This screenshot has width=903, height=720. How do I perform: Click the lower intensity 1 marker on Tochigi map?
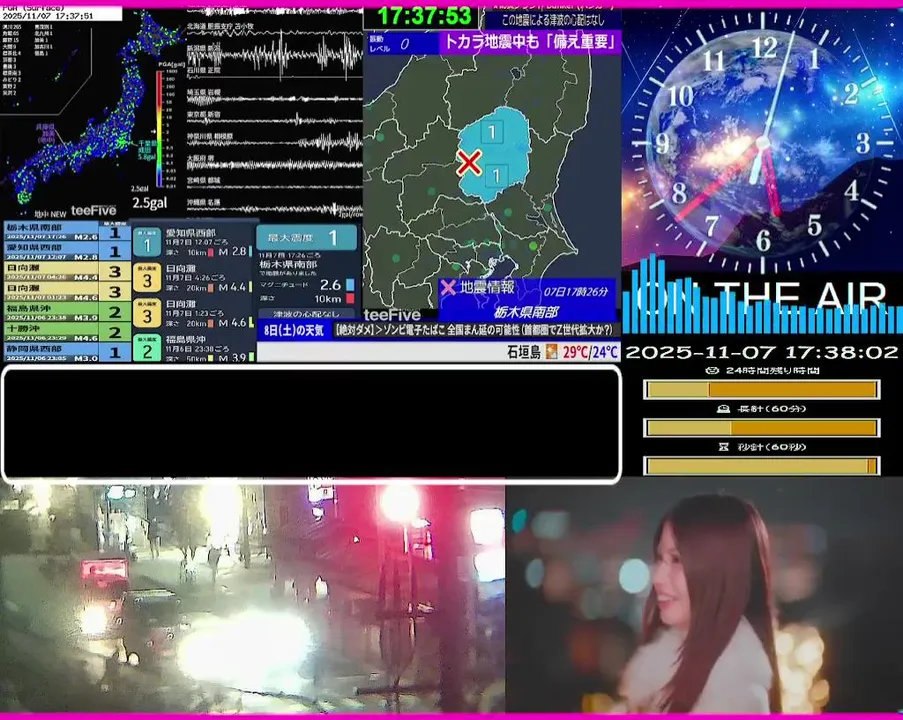tap(496, 175)
